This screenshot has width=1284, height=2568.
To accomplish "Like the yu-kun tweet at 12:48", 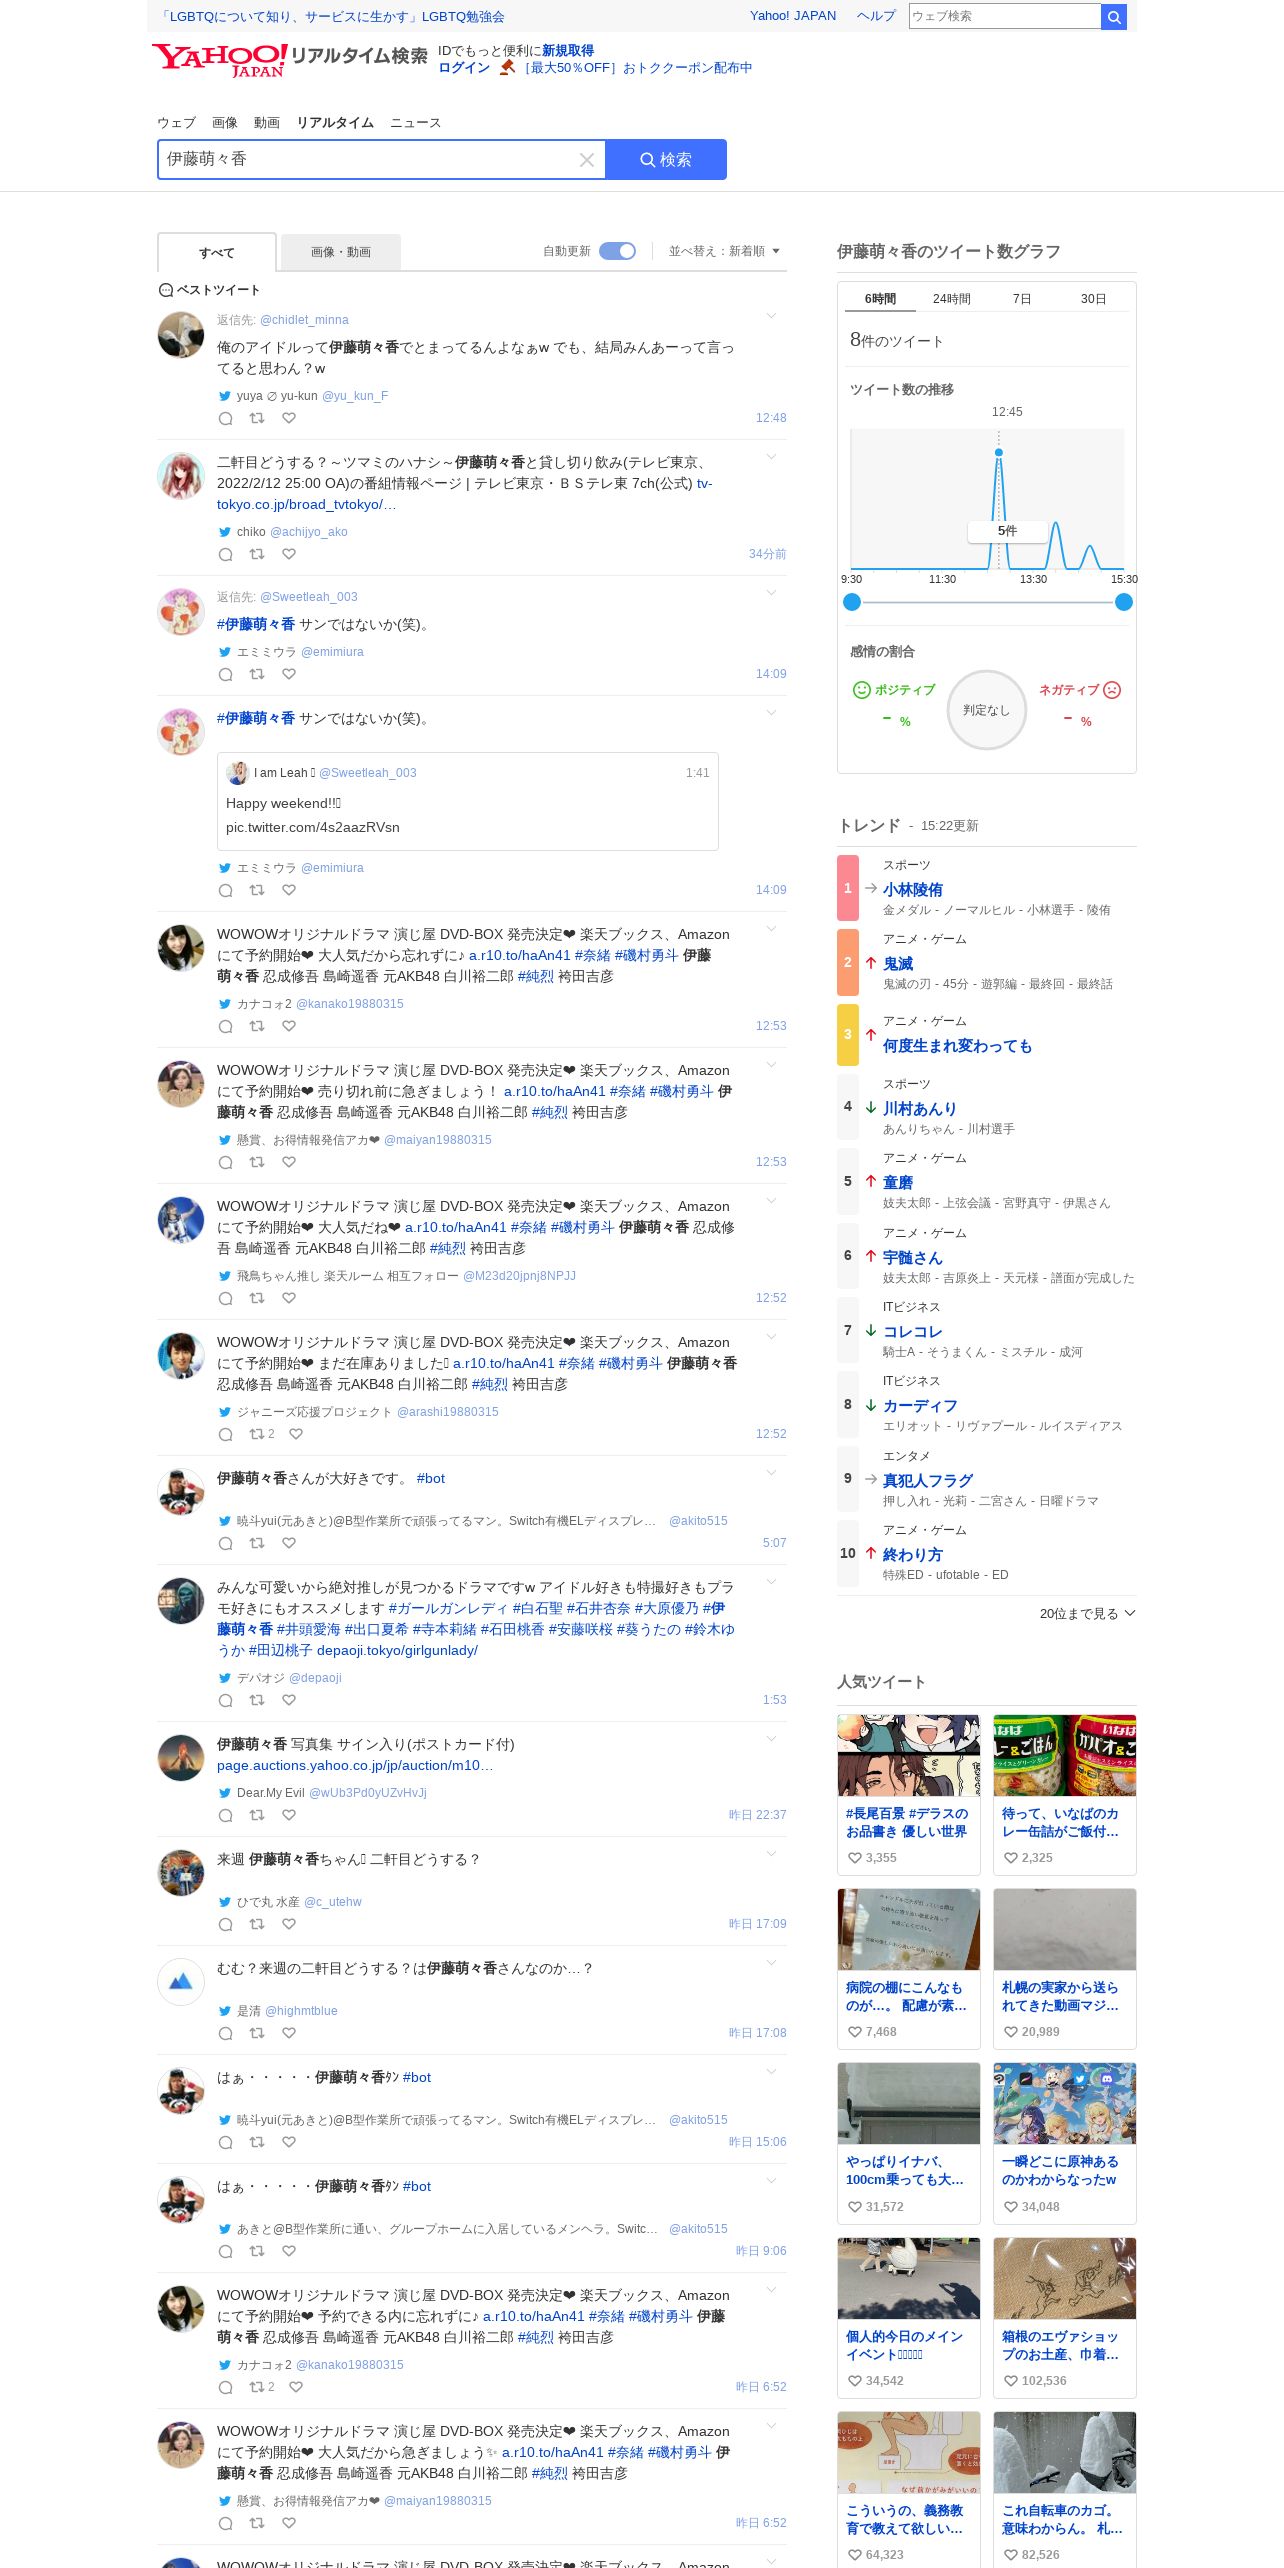I will click(x=289, y=418).
